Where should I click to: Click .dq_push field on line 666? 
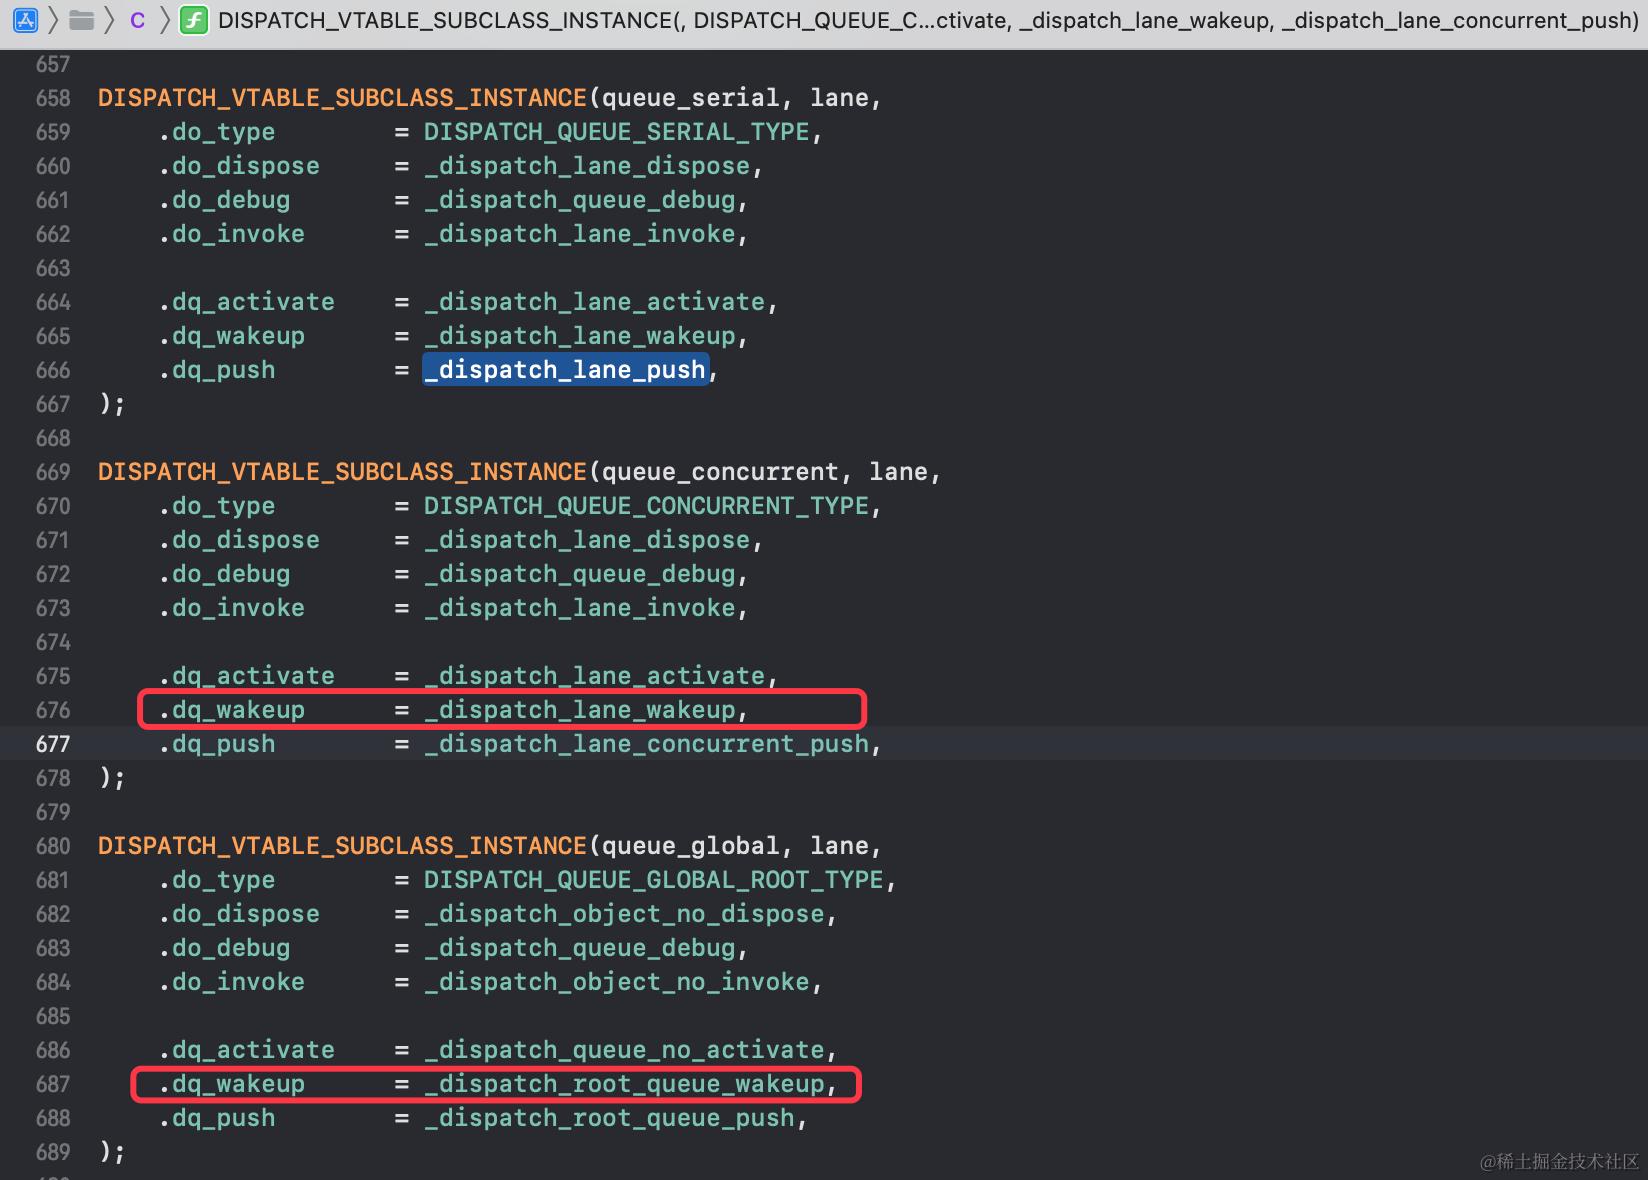[217, 370]
